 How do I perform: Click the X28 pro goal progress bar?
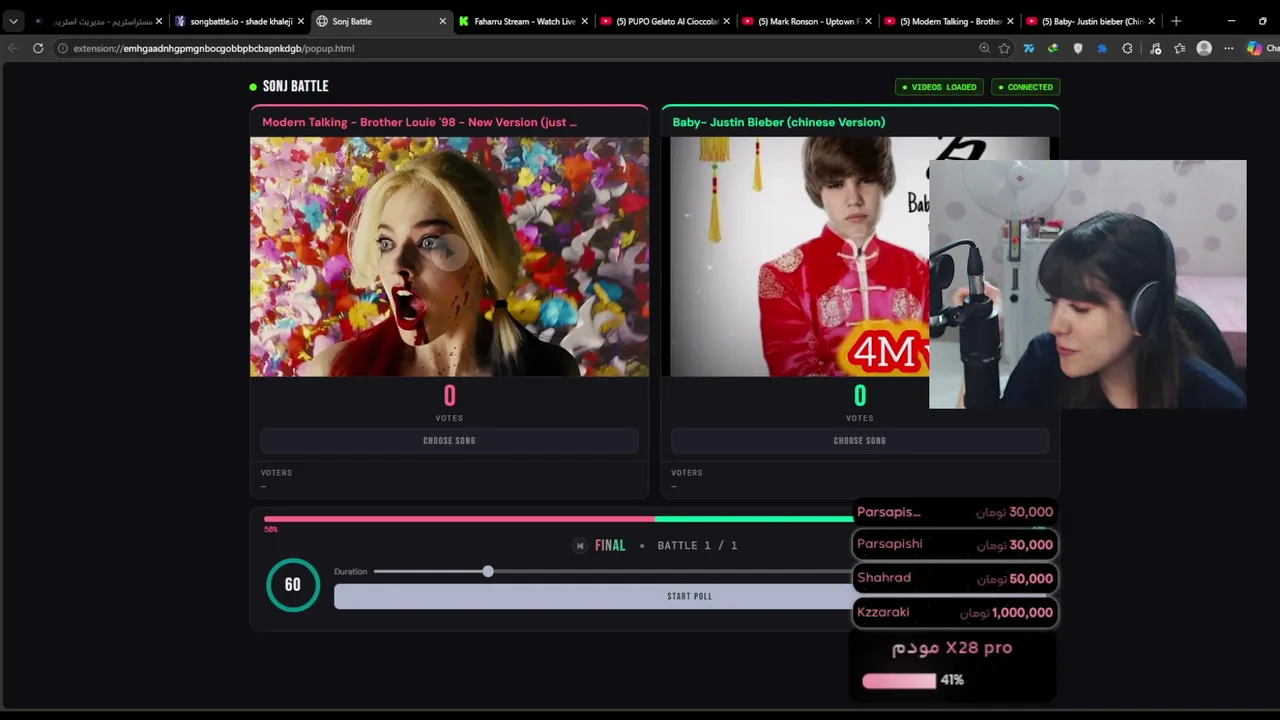tap(899, 680)
